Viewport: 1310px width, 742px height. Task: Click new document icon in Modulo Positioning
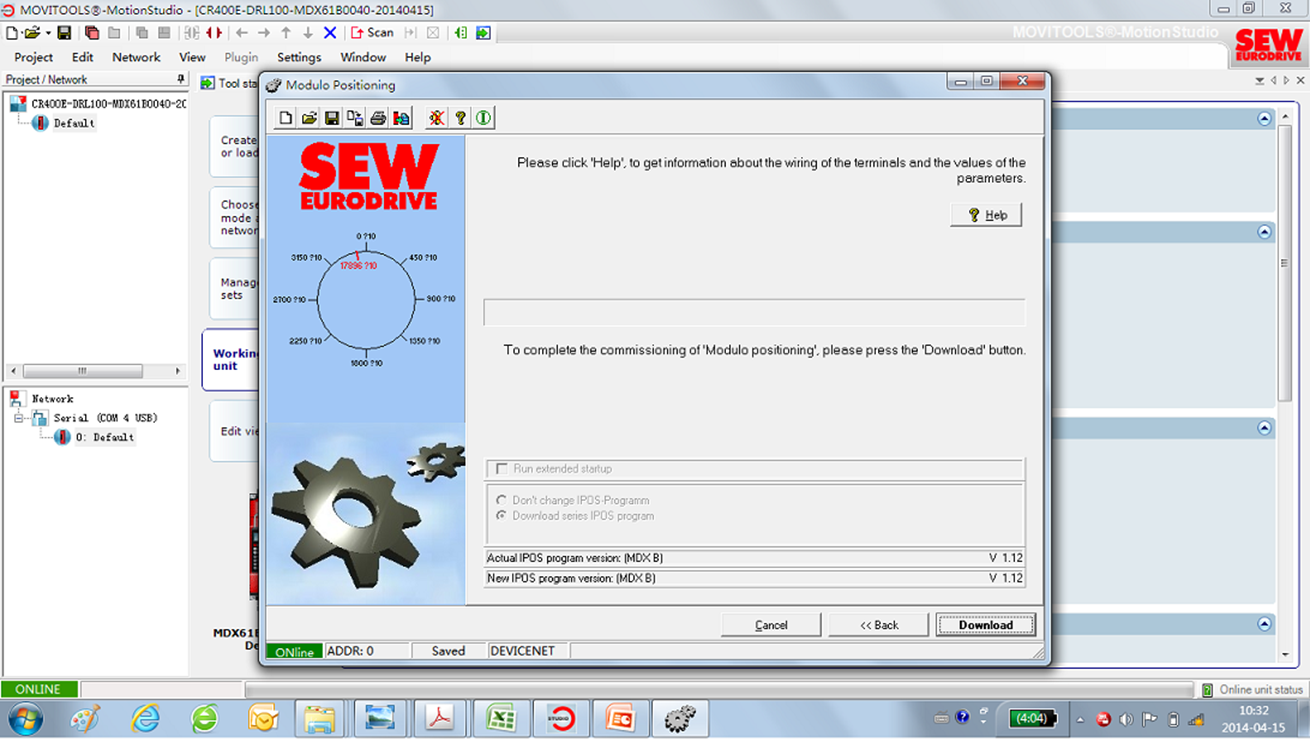(286, 118)
